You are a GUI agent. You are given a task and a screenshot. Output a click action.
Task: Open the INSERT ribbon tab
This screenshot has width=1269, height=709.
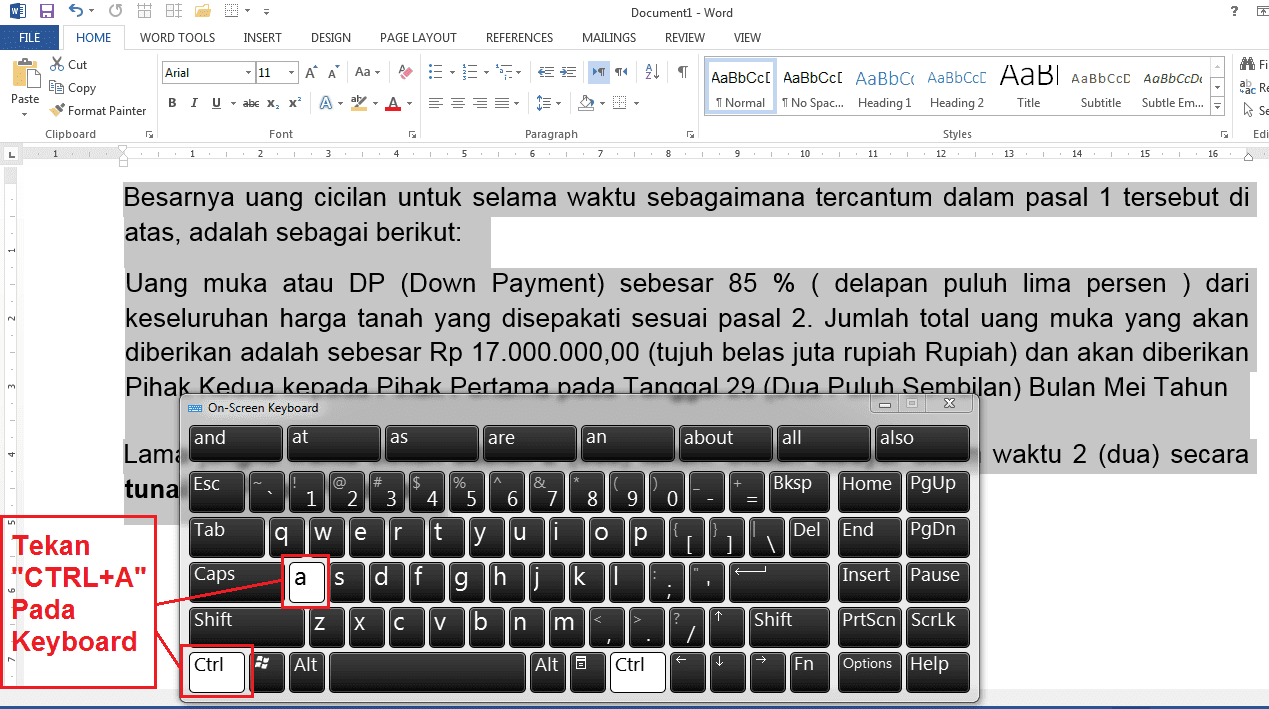pos(262,38)
